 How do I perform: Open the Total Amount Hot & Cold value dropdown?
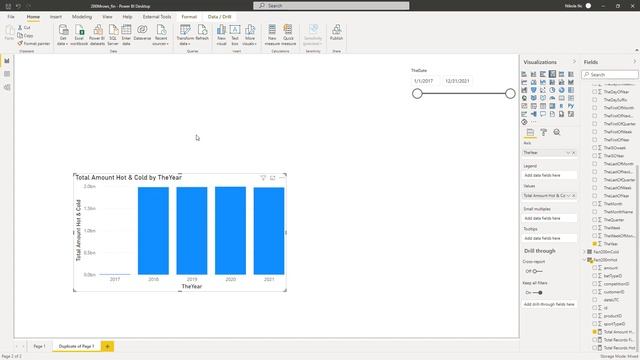pos(568,196)
